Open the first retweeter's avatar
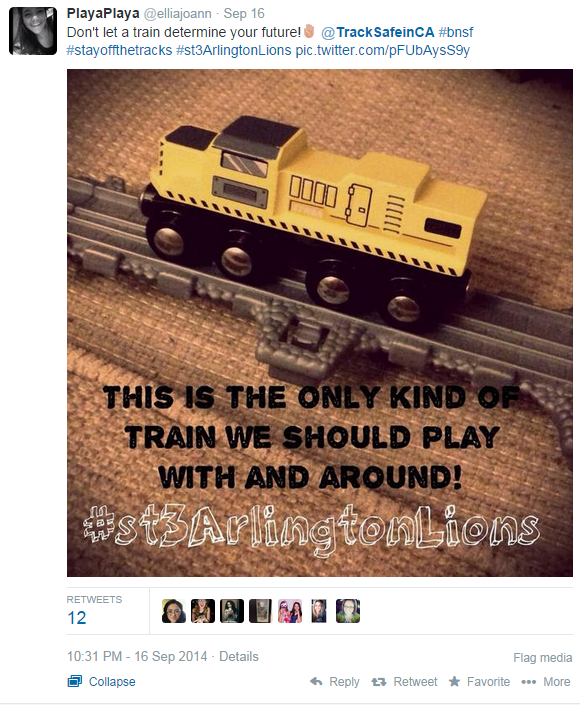Viewport: 580px width, 705px height. 174,611
